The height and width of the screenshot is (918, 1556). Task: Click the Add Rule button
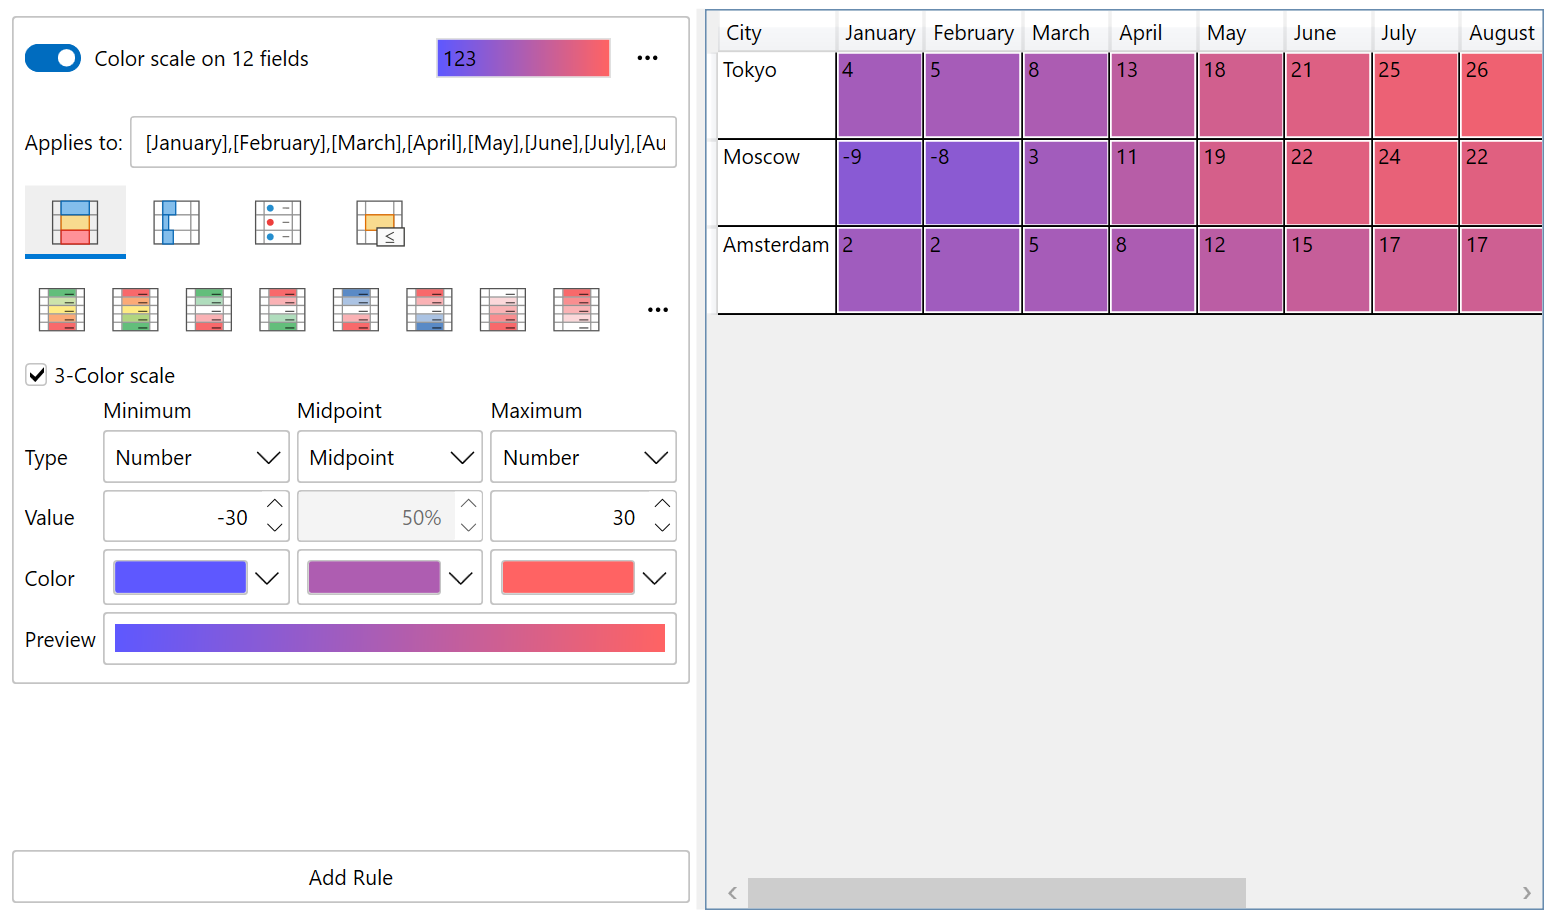[x=351, y=877]
